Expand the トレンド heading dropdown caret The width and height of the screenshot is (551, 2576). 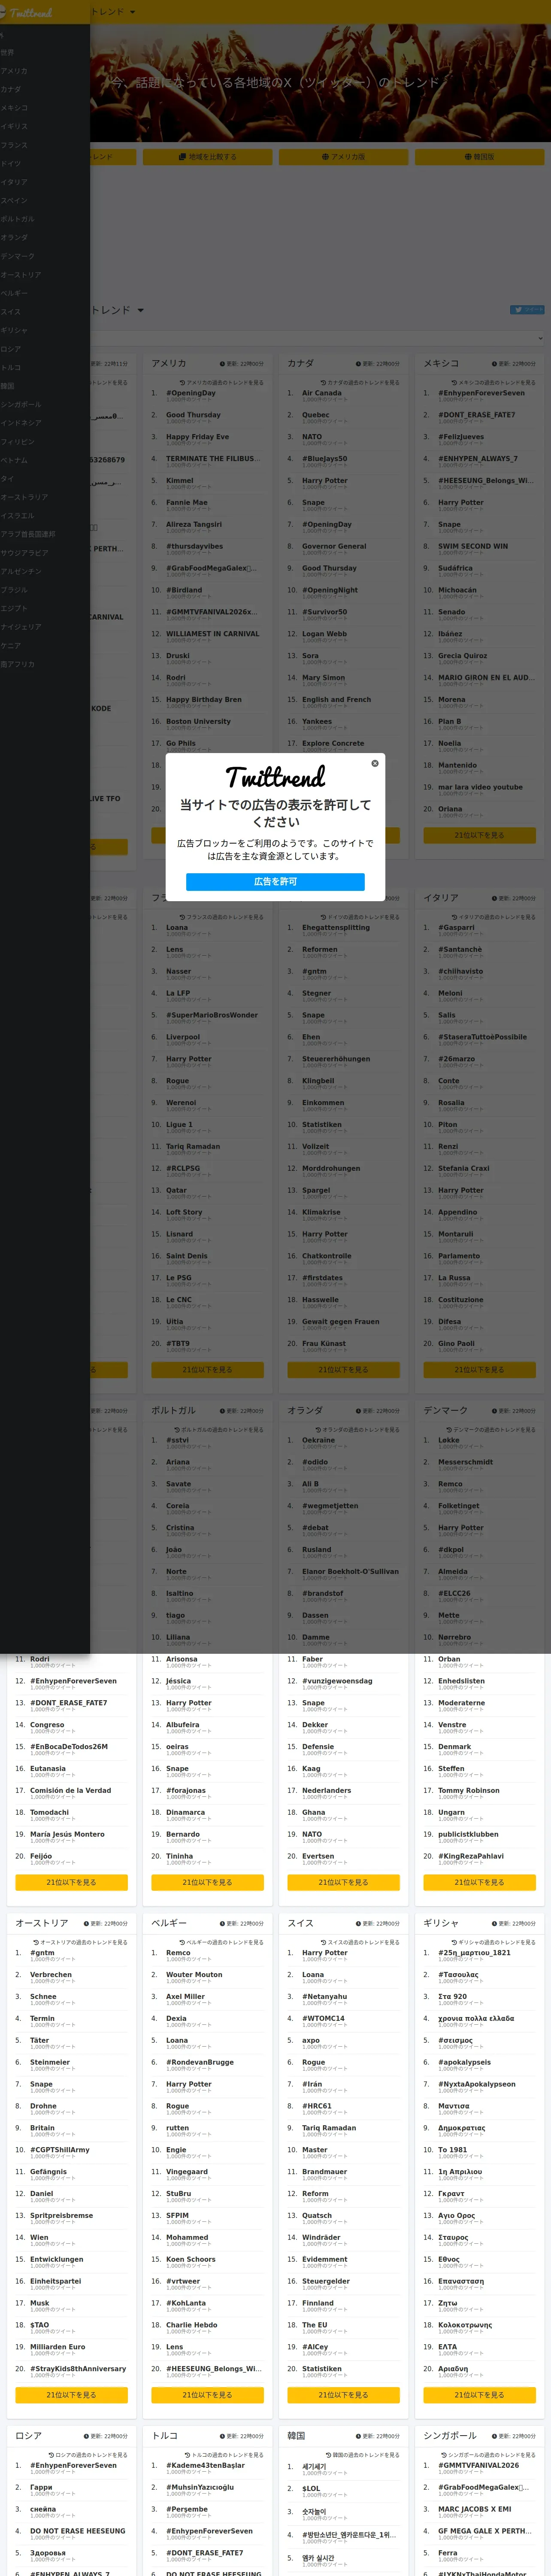click(140, 310)
